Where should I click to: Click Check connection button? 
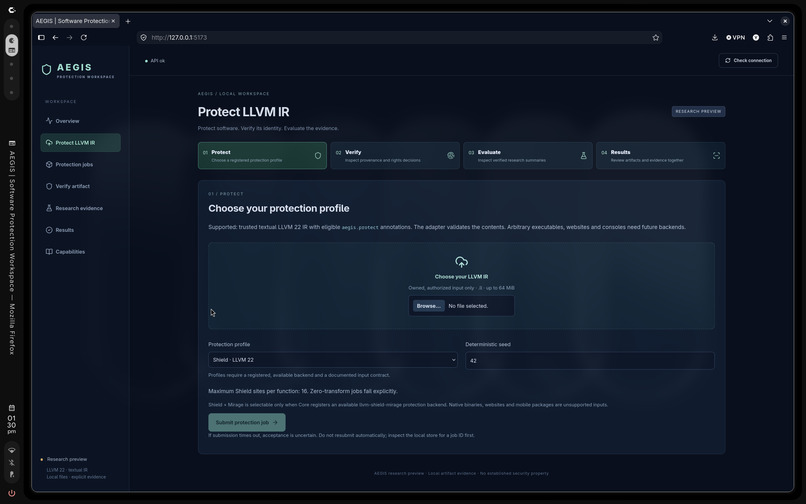click(x=748, y=61)
